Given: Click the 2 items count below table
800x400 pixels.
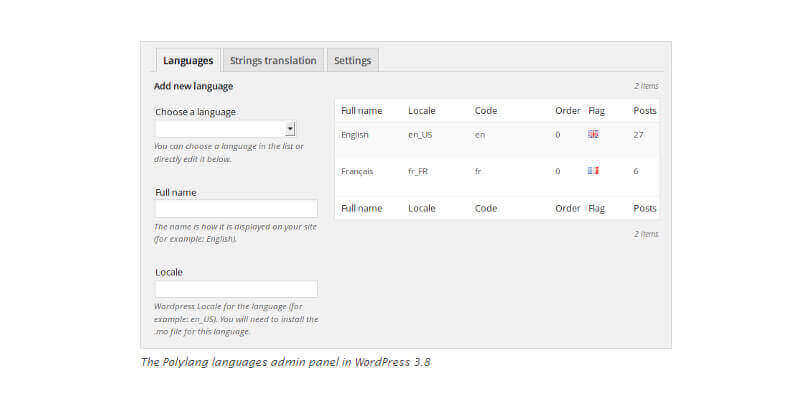Looking at the screenshot, I should coord(646,234).
